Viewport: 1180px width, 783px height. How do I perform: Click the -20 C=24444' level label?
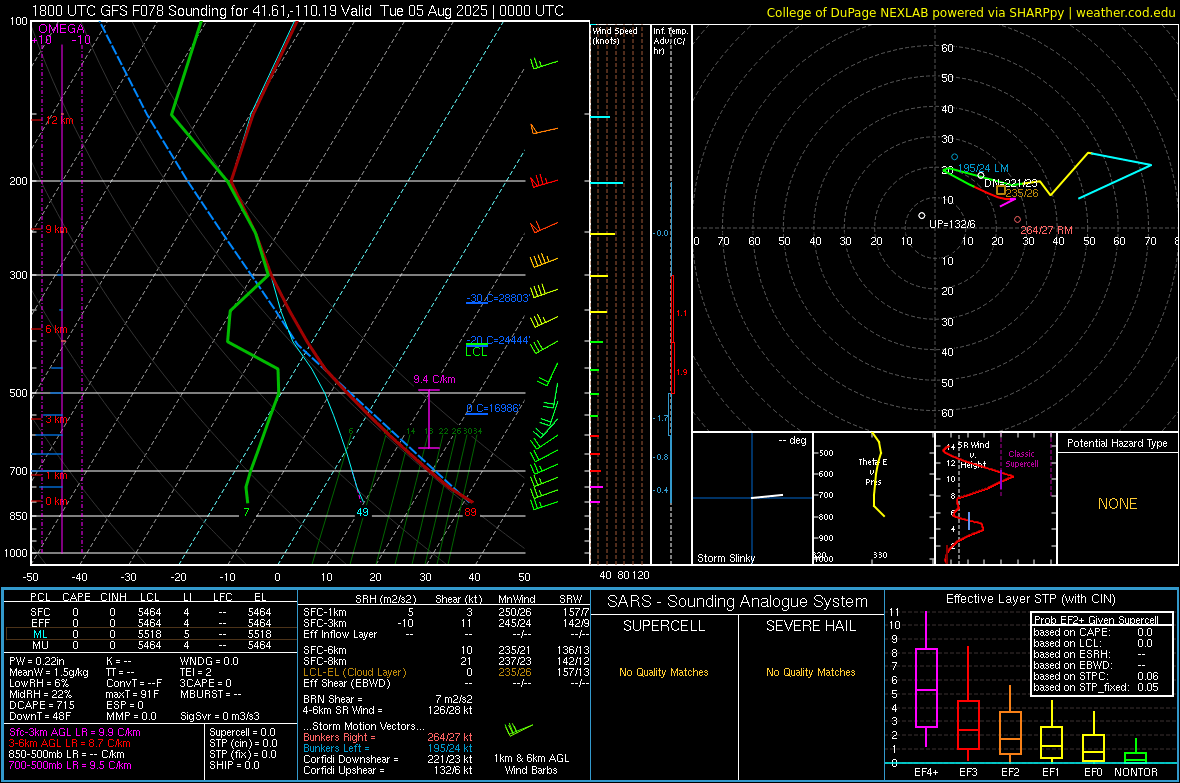(497, 340)
